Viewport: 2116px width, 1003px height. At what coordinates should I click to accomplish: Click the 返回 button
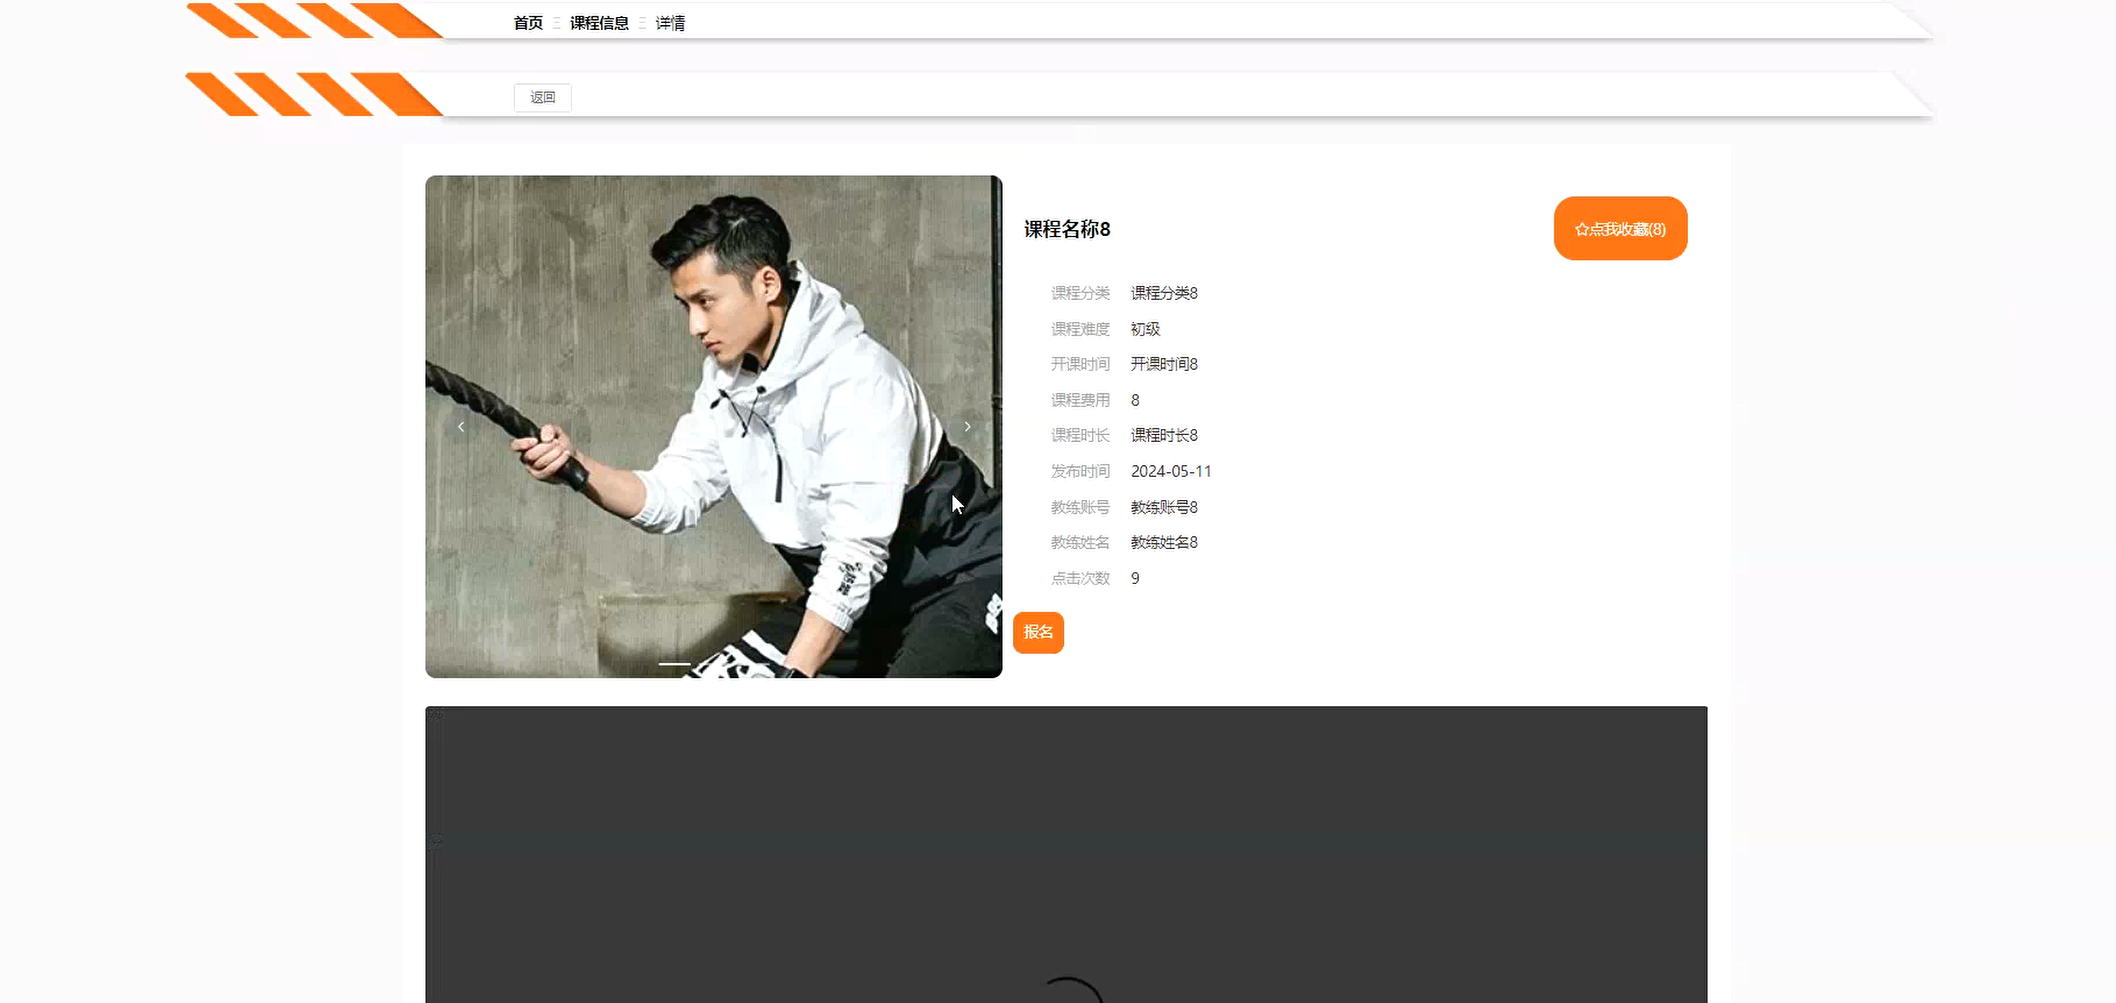[x=543, y=97]
